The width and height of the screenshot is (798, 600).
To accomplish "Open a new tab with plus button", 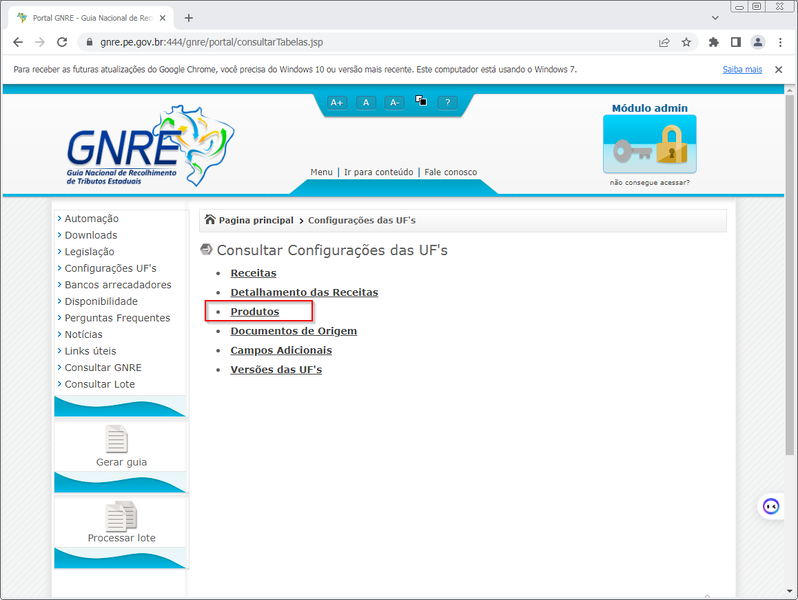I will pyautogui.click(x=189, y=18).
